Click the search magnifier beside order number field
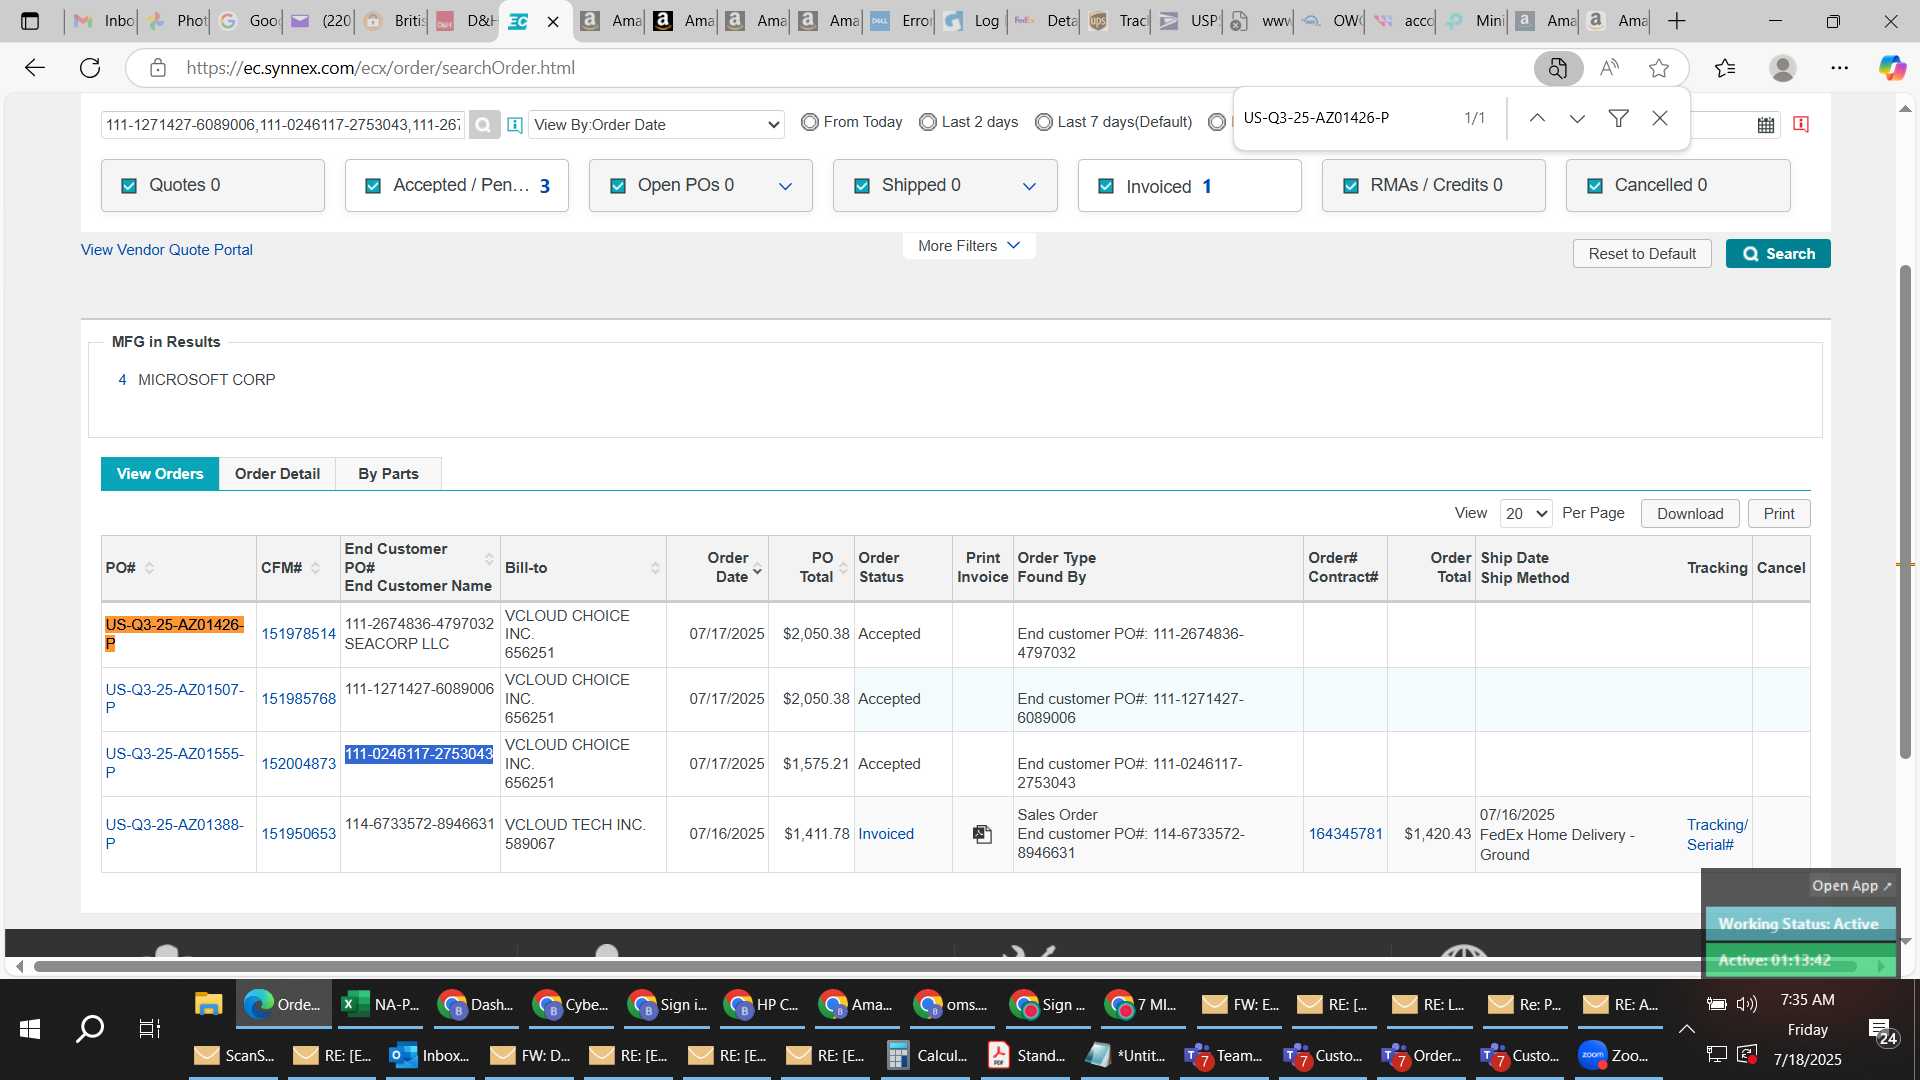Image resolution: width=1920 pixels, height=1080 pixels. pyautogui.click(x=483, y=125)
